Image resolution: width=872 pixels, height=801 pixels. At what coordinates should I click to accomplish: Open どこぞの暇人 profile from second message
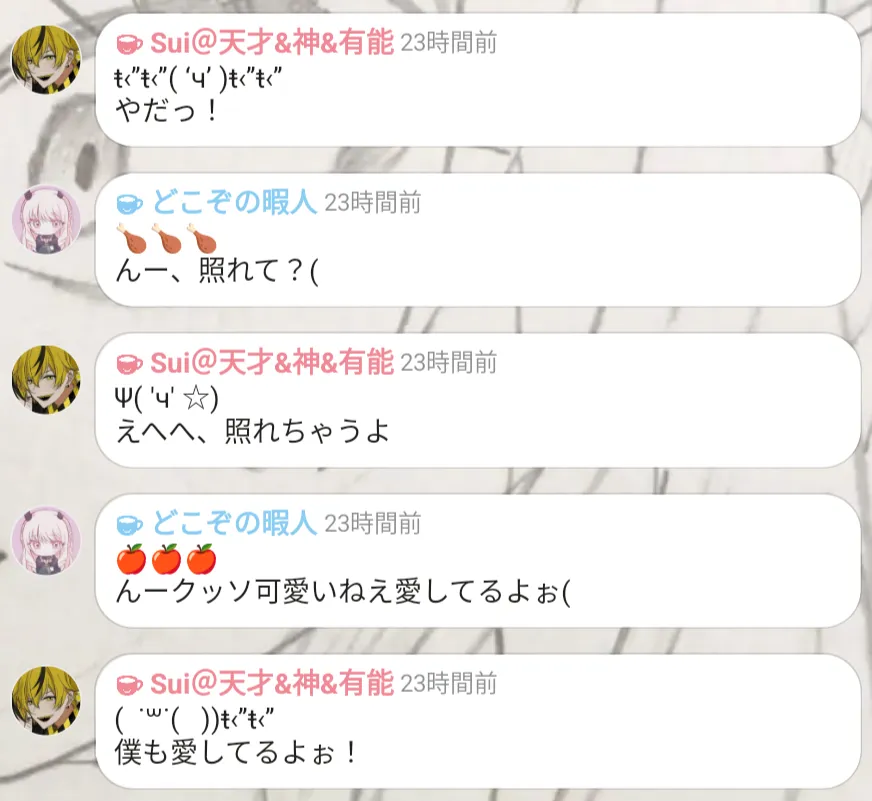click(234, 202)
